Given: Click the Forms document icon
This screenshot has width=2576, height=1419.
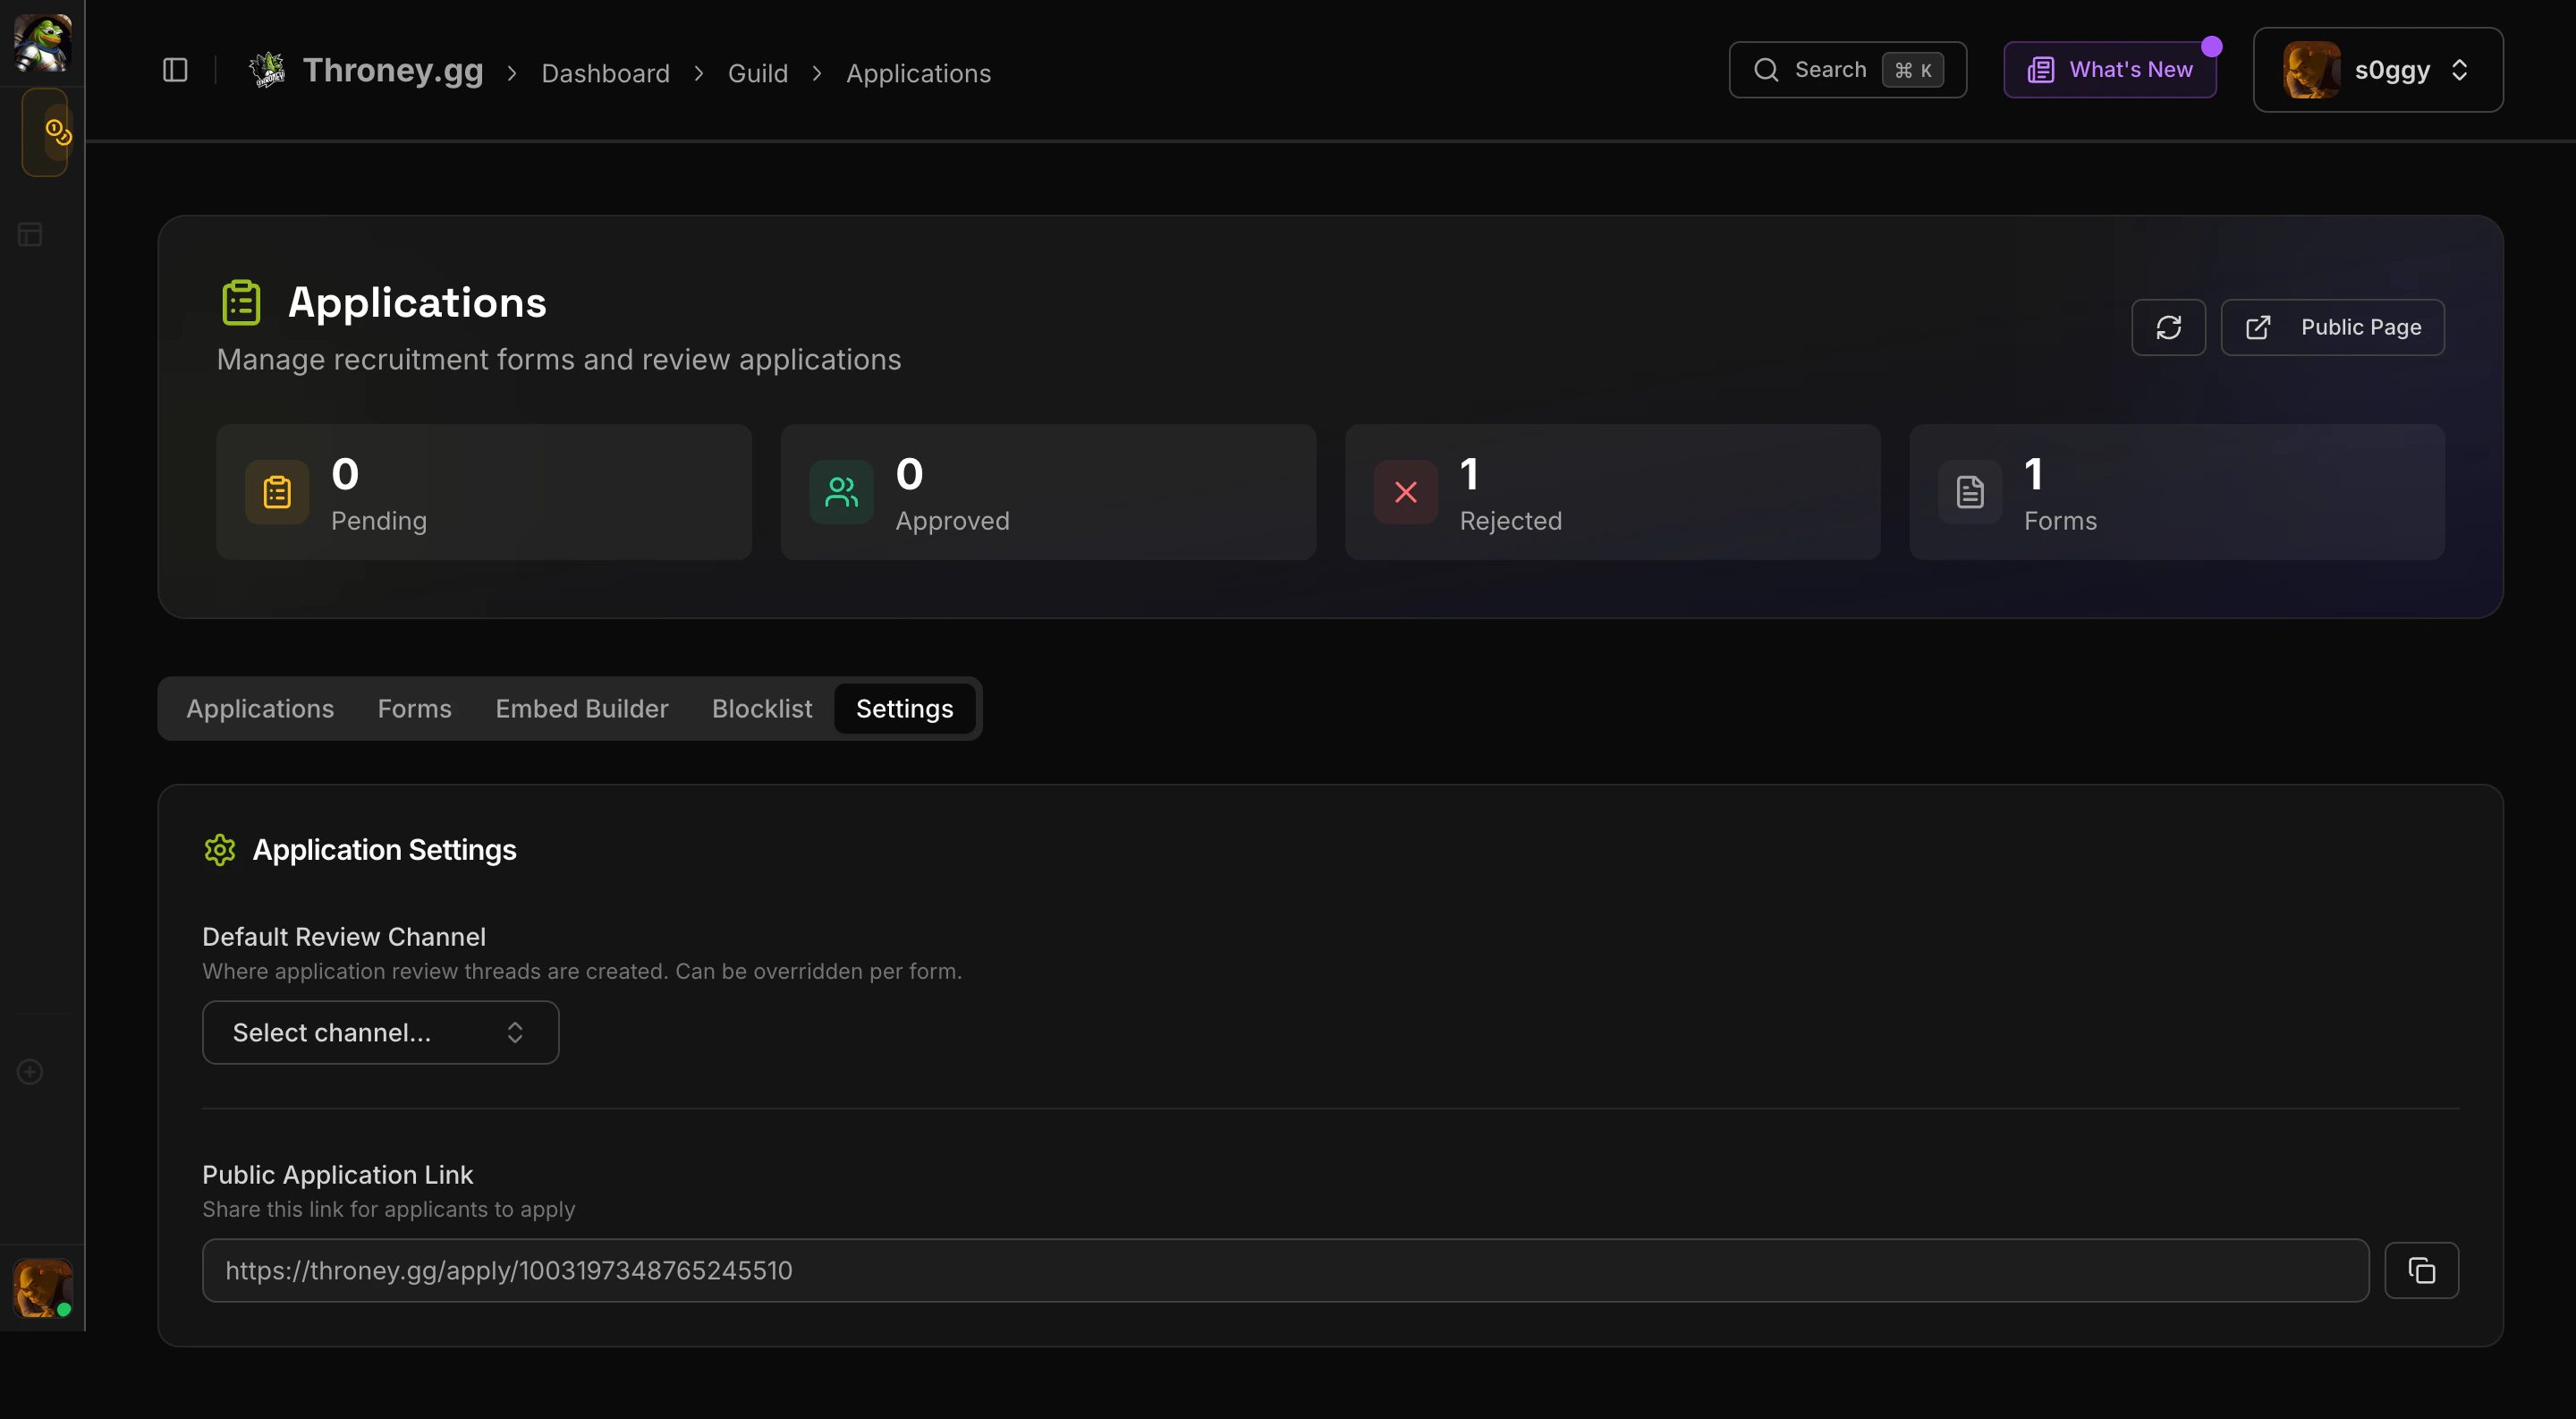Looking at the screenshot, I should click(1969, 492).
